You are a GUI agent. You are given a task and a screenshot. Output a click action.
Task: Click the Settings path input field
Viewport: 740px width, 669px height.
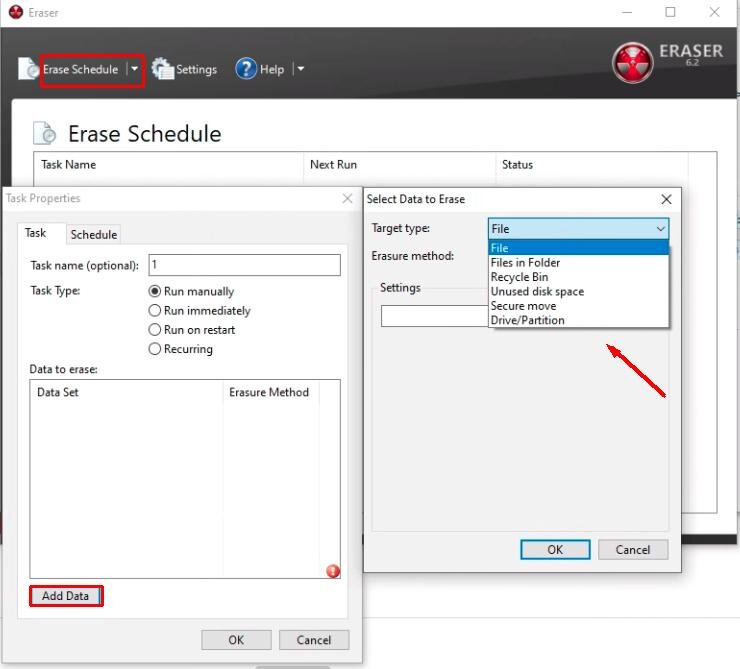click(434, 316)
